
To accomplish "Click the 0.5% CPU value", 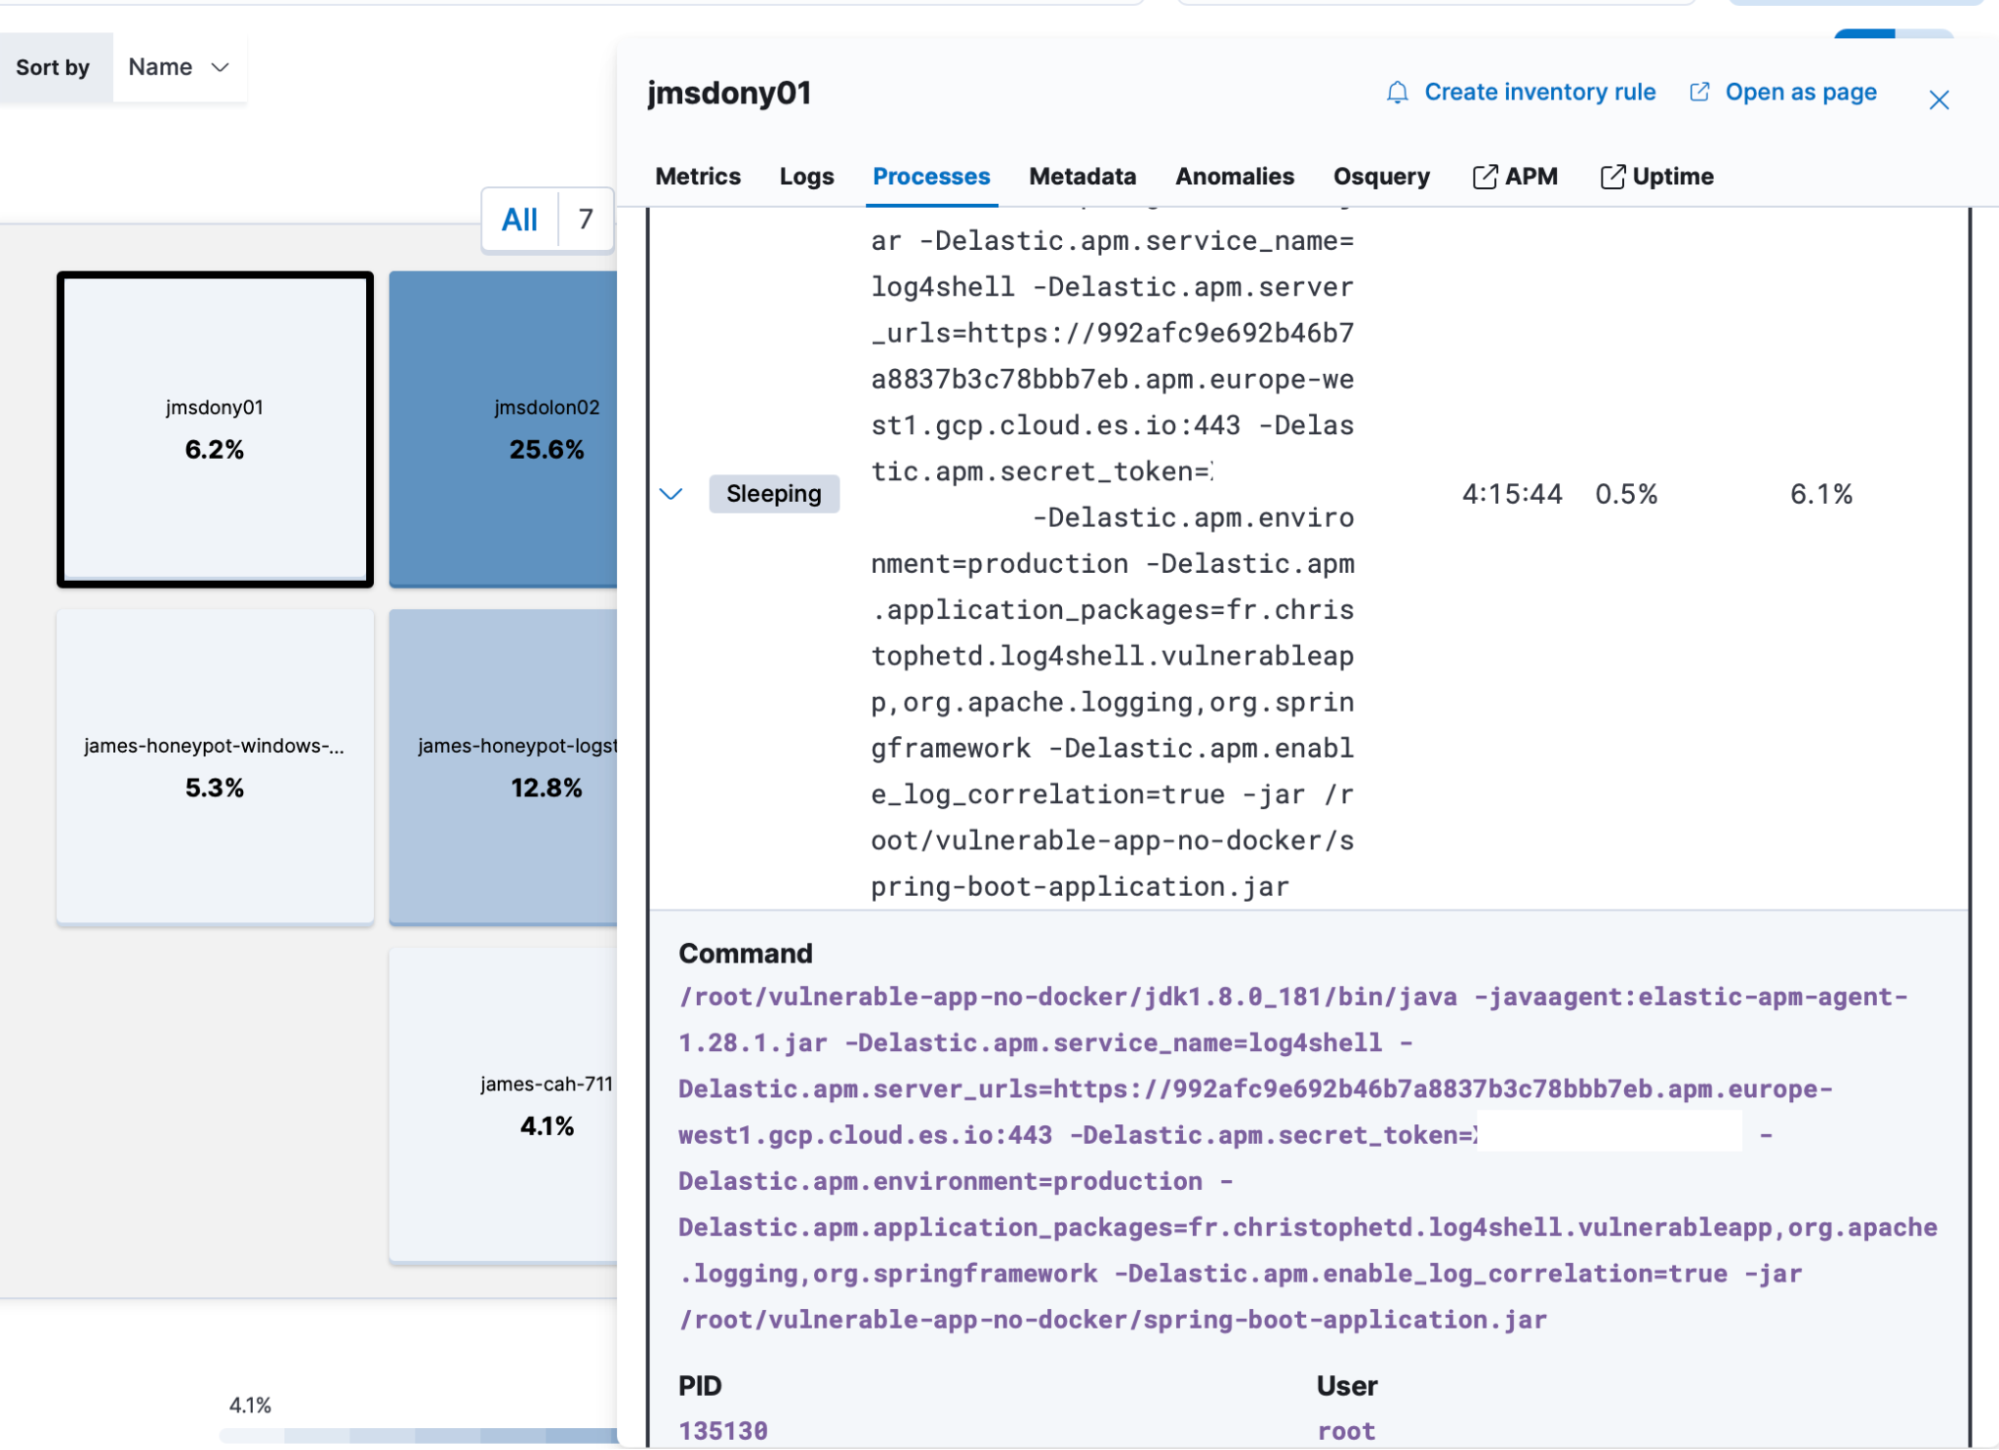I will point(1626,494).
